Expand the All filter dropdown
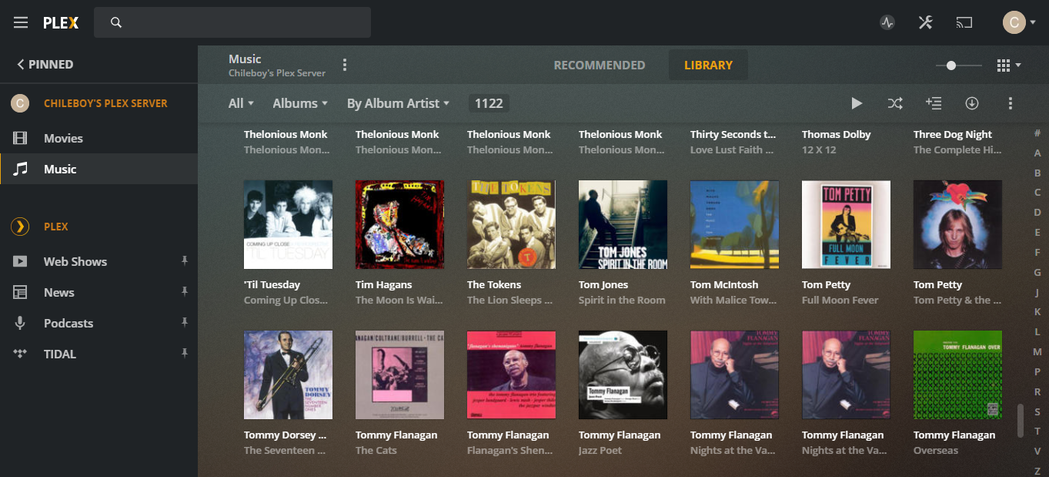Viewport: 1049px width, 477px height. click(x=241, y=103)
